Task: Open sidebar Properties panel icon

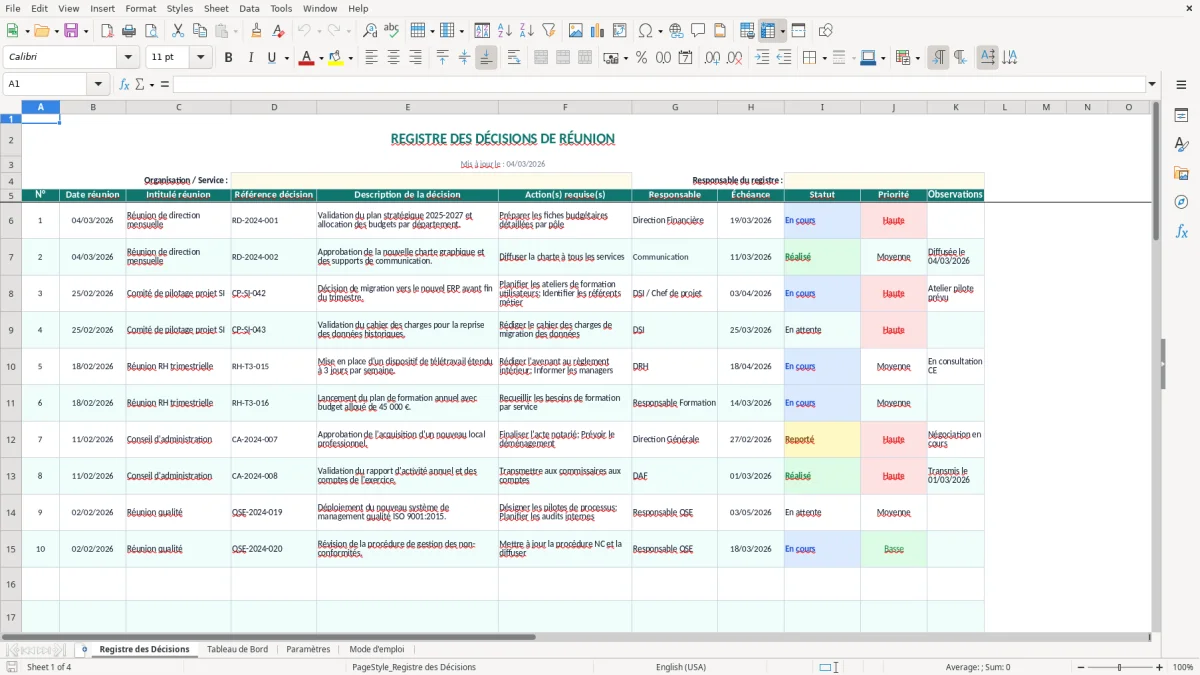Action: click(x=1181, y=115)
